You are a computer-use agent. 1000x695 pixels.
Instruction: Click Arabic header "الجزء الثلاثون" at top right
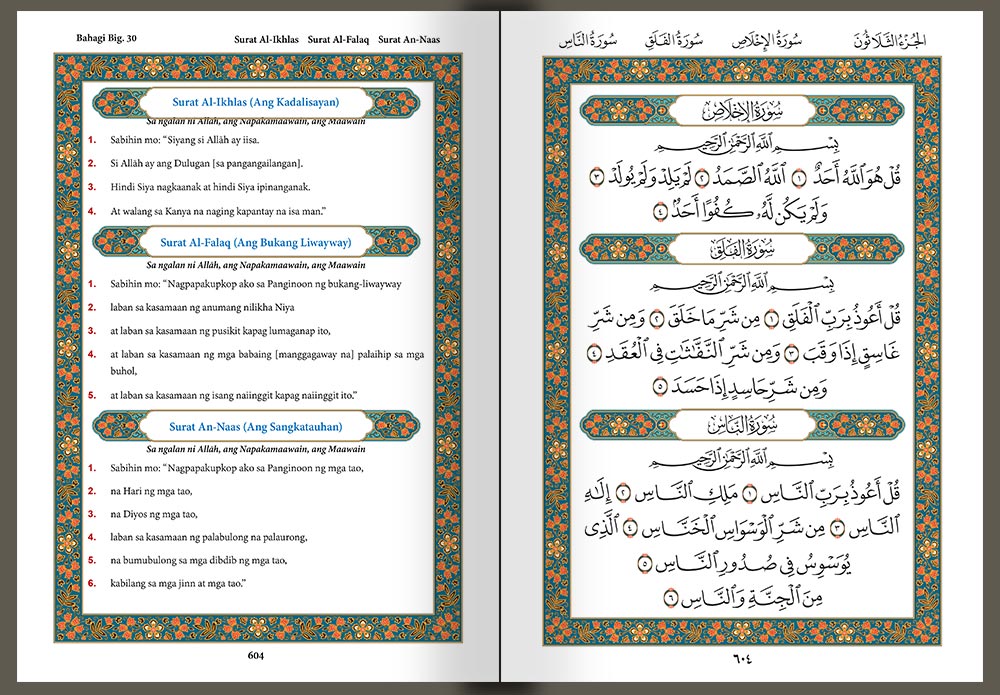tap(890, 40)
